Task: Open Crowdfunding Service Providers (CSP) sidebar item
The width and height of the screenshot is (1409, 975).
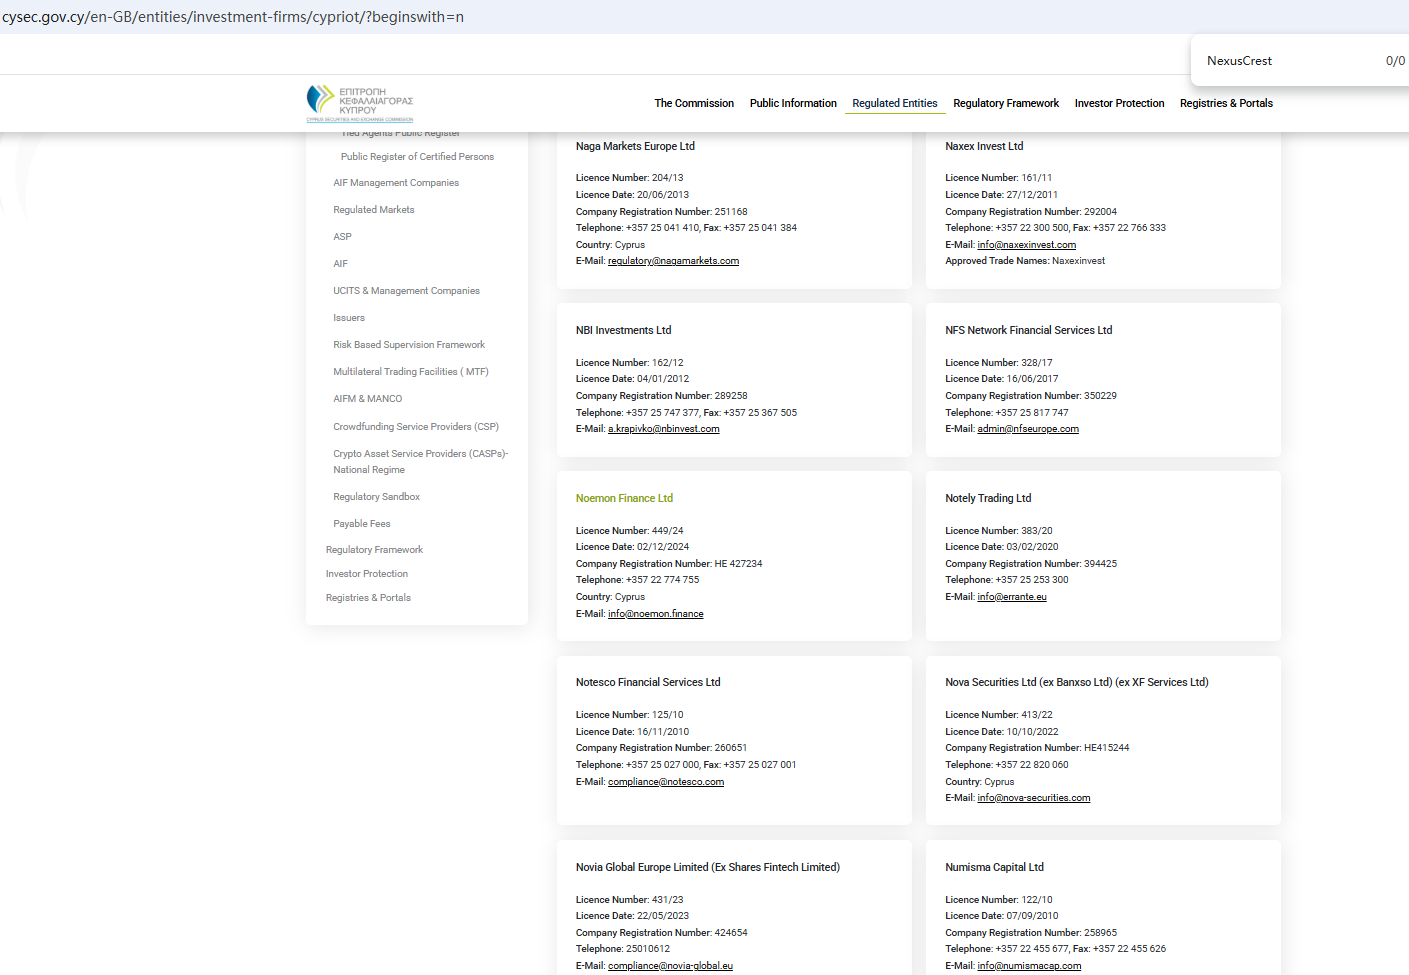Action: pos(416,427)
